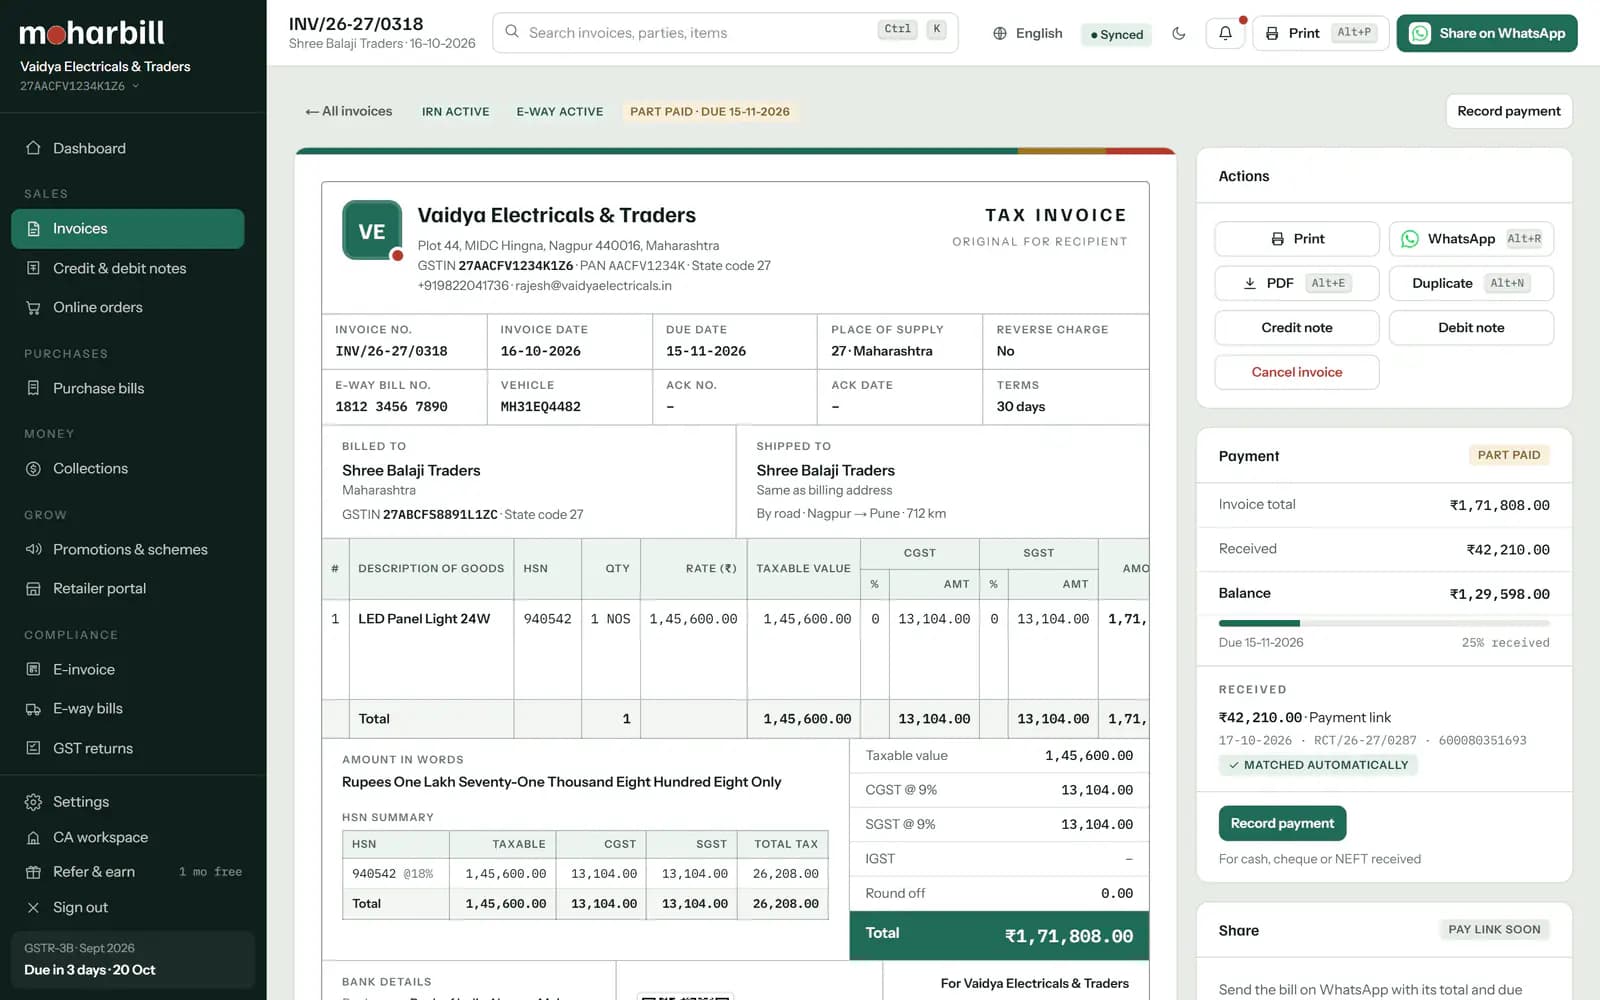Click Promotions & schemes megaphone icon

[33, 549]
